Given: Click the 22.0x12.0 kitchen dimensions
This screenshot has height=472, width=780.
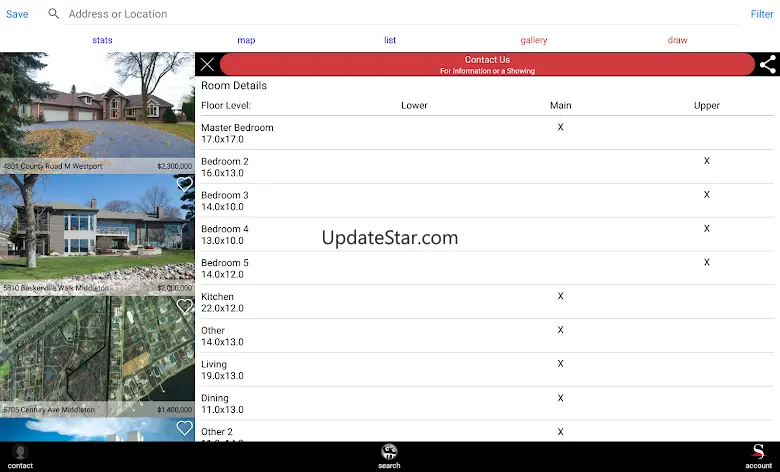Looking at the screenshot, I should coord(222,308).
